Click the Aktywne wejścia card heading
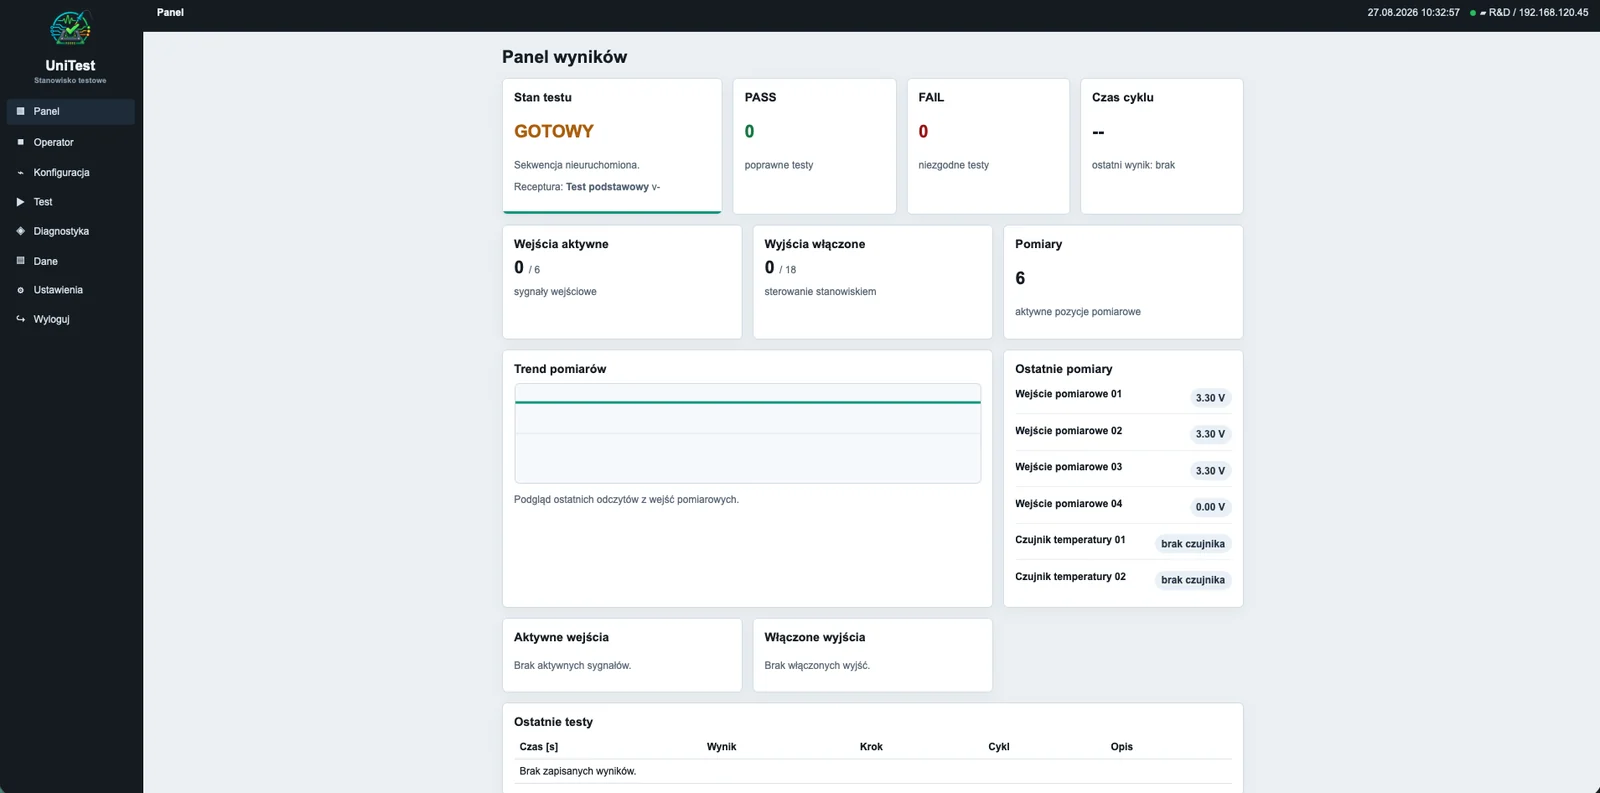Viewport: 1600px width, 793px height. point(561,637)
